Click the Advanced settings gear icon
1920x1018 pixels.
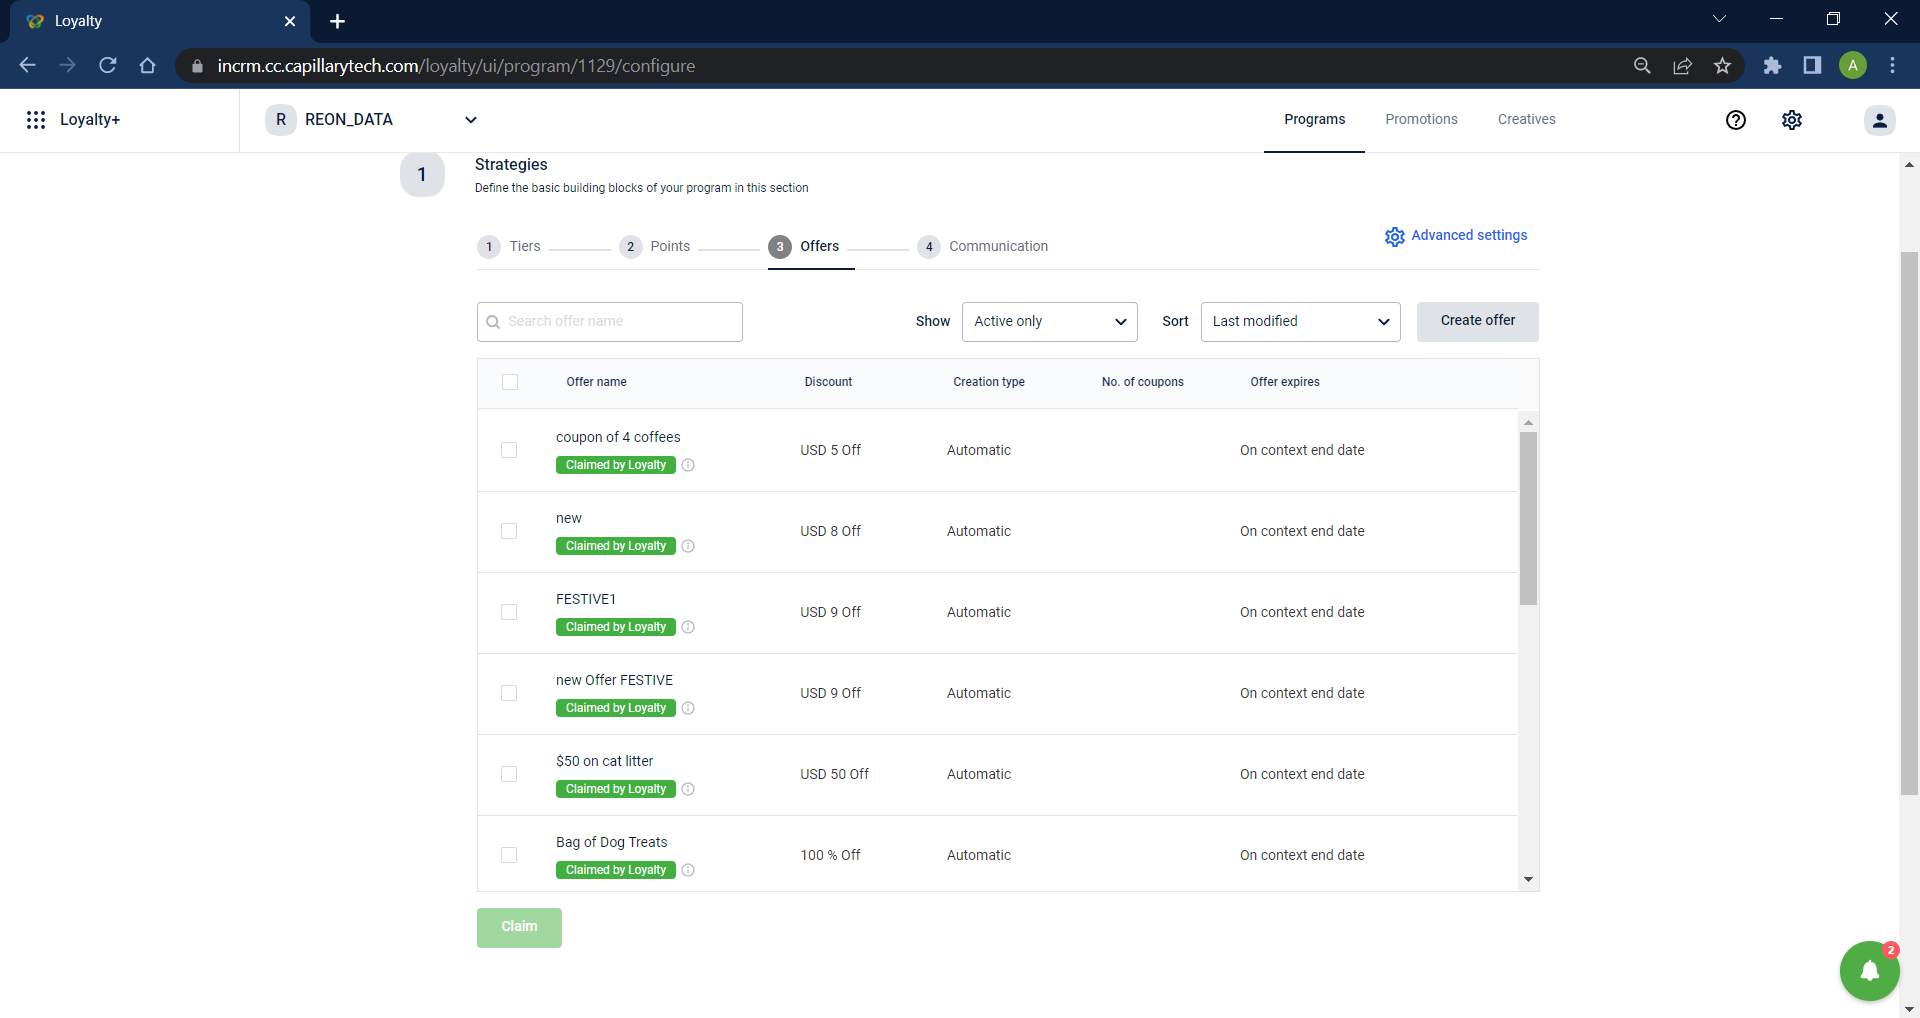point(1395,236)
